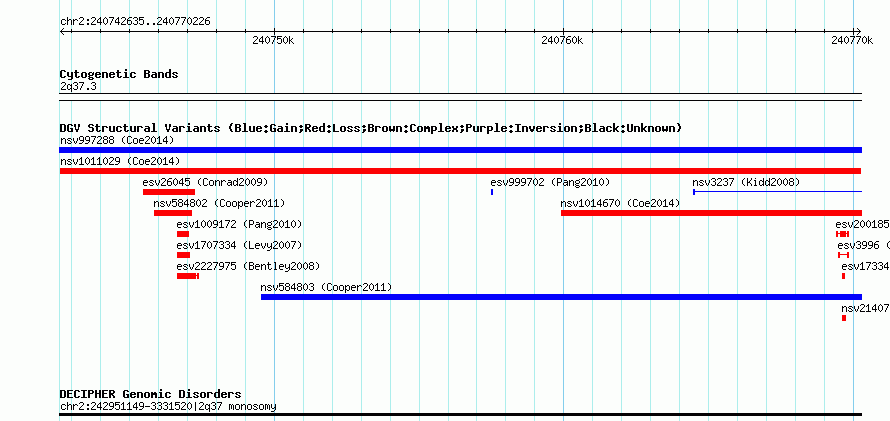Click the blue nsv997288 gain bar
Screen dimensions: 890x421
(x=460, y=150)
